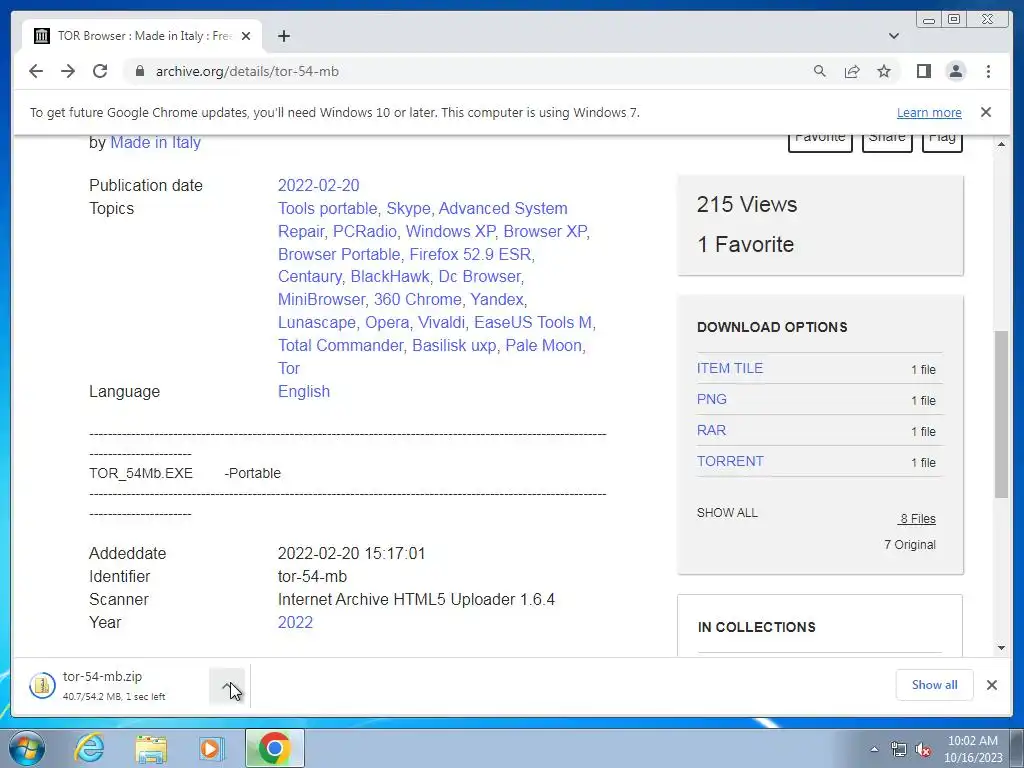1024x768 pixels.
Task: Open the Tor topic link
Action: (x=289, y=368)
